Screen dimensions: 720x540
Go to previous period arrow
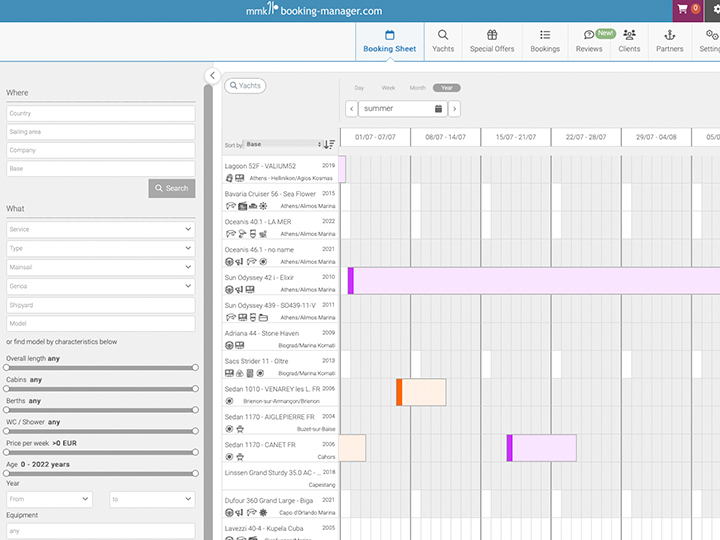pos(351,109)
